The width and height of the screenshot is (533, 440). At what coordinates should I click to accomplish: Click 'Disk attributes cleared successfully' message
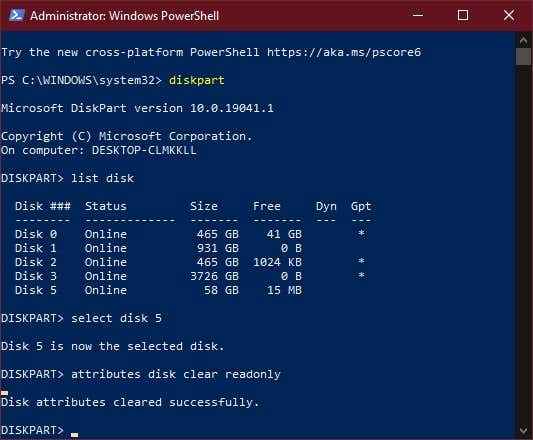click(x=130, y=402)
